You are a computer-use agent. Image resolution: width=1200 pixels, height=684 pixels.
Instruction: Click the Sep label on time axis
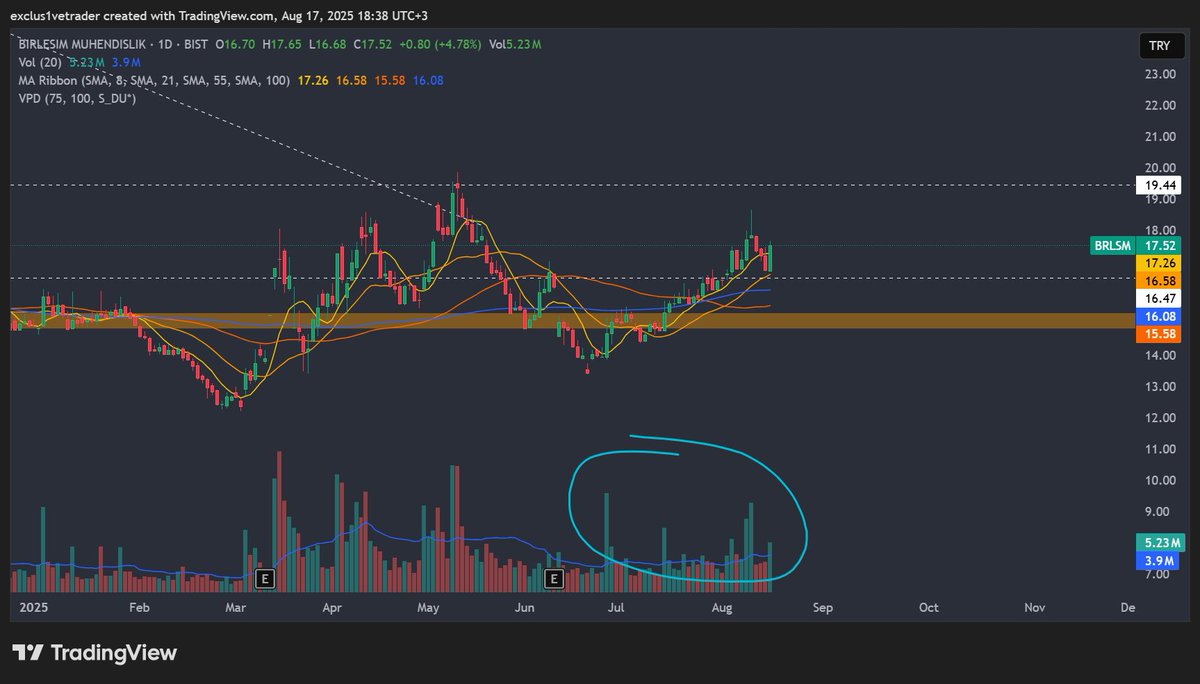823,607
